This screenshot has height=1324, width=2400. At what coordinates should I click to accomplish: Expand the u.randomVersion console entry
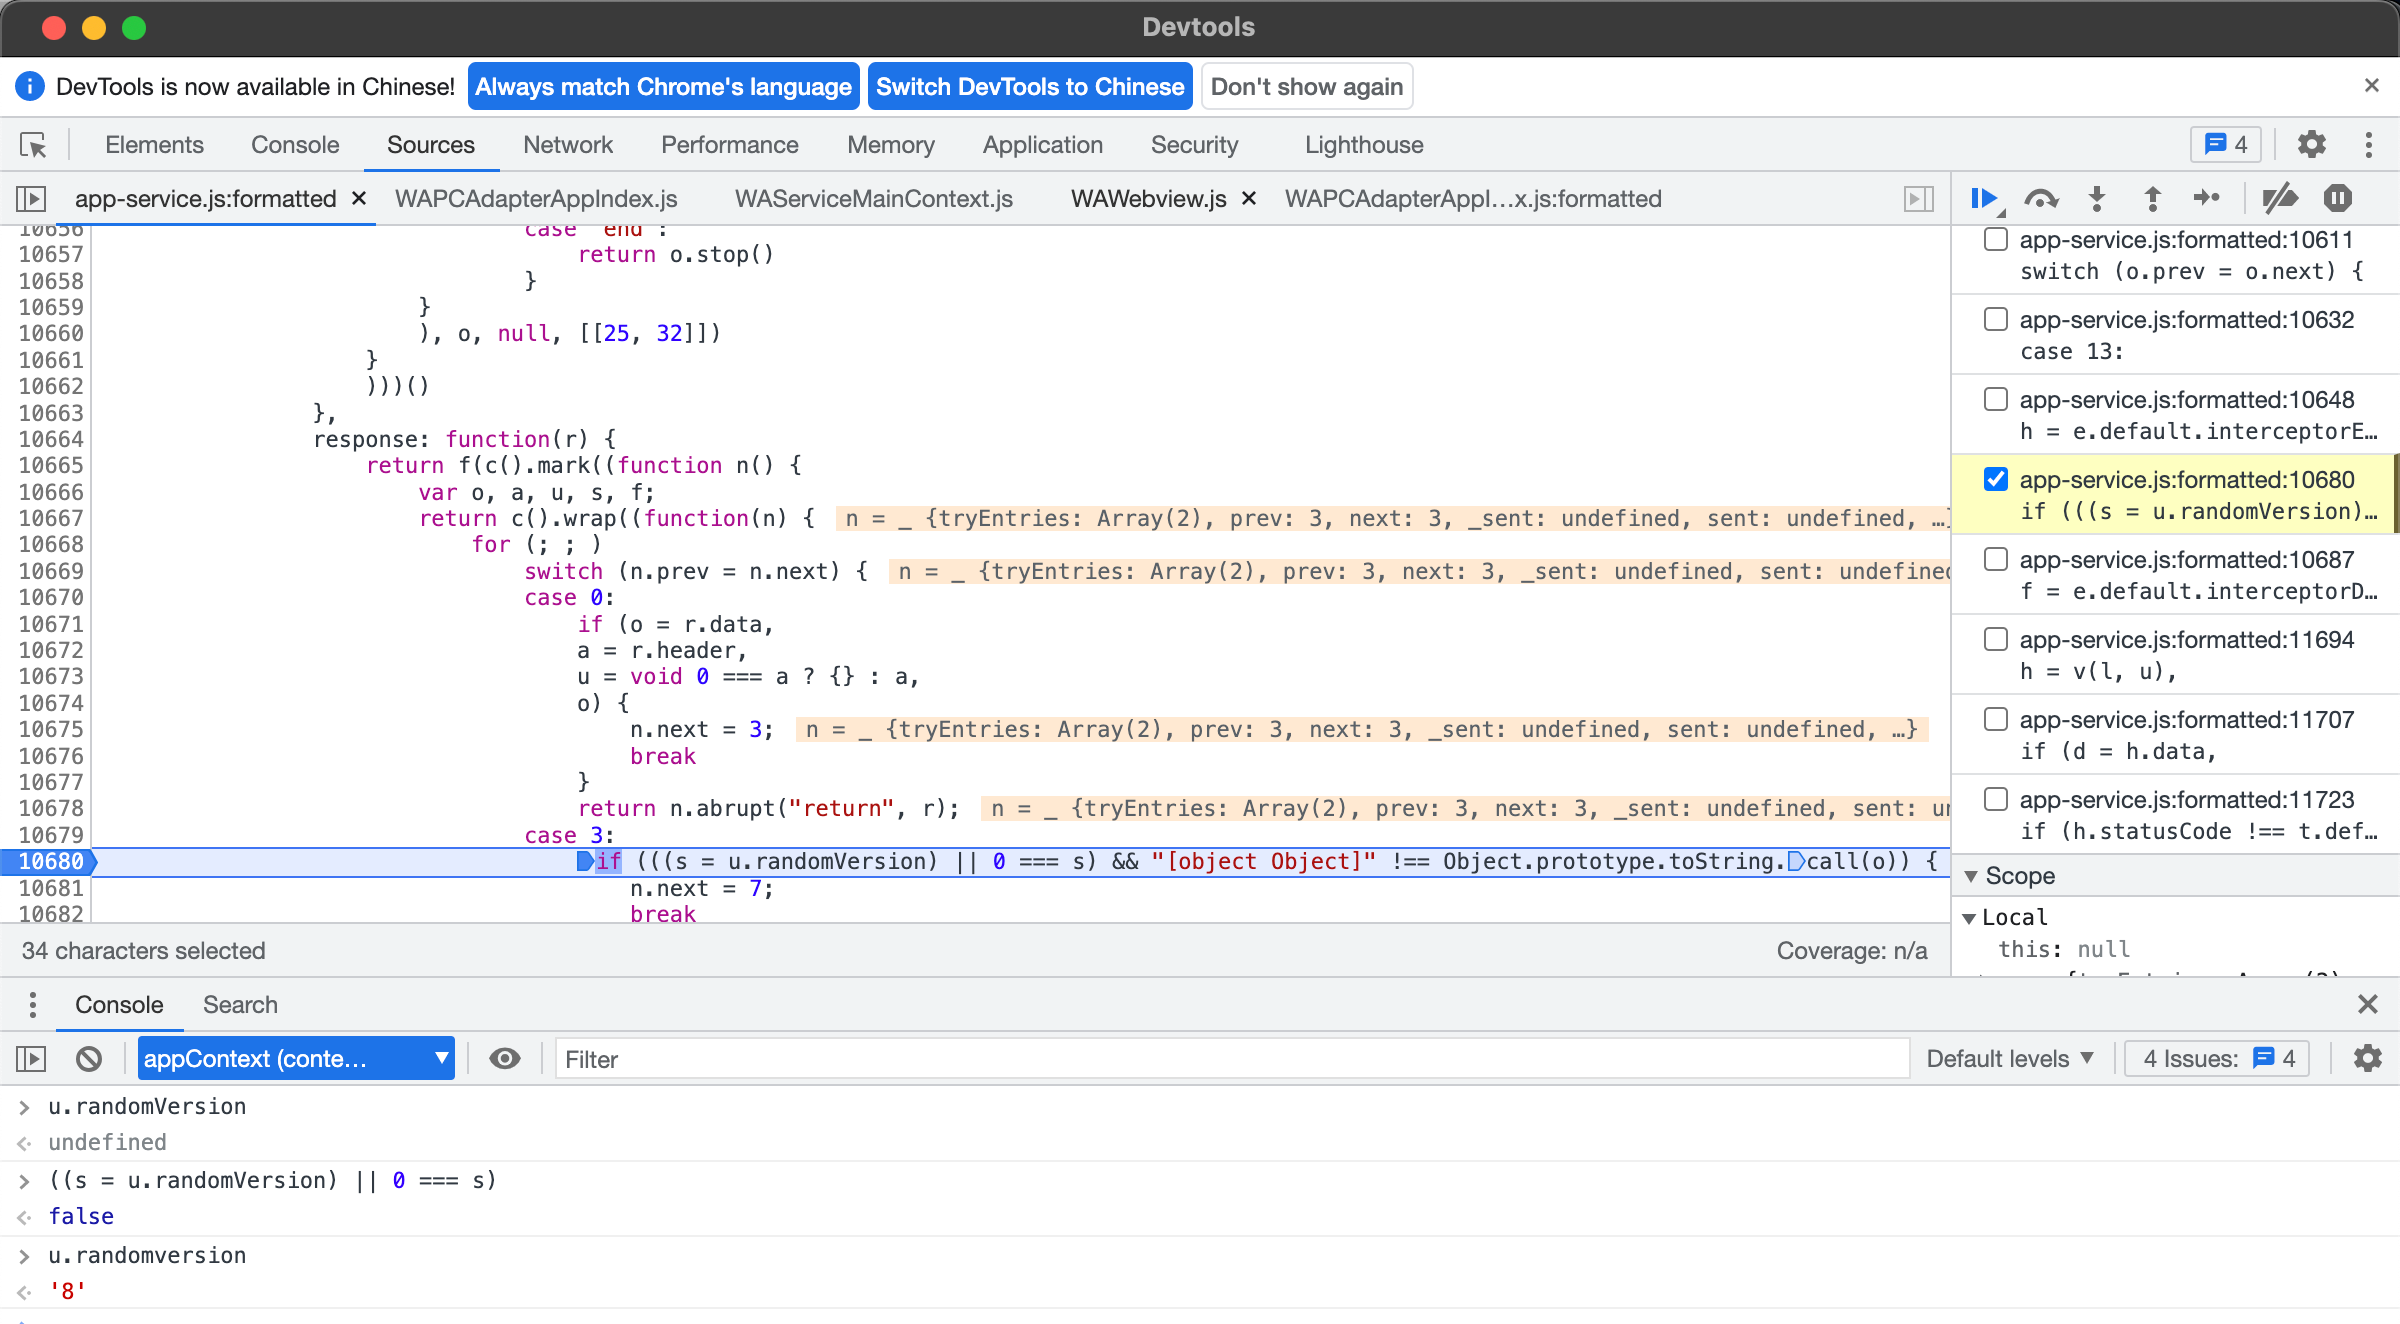pyautogui.click(x=24, y=1107)
